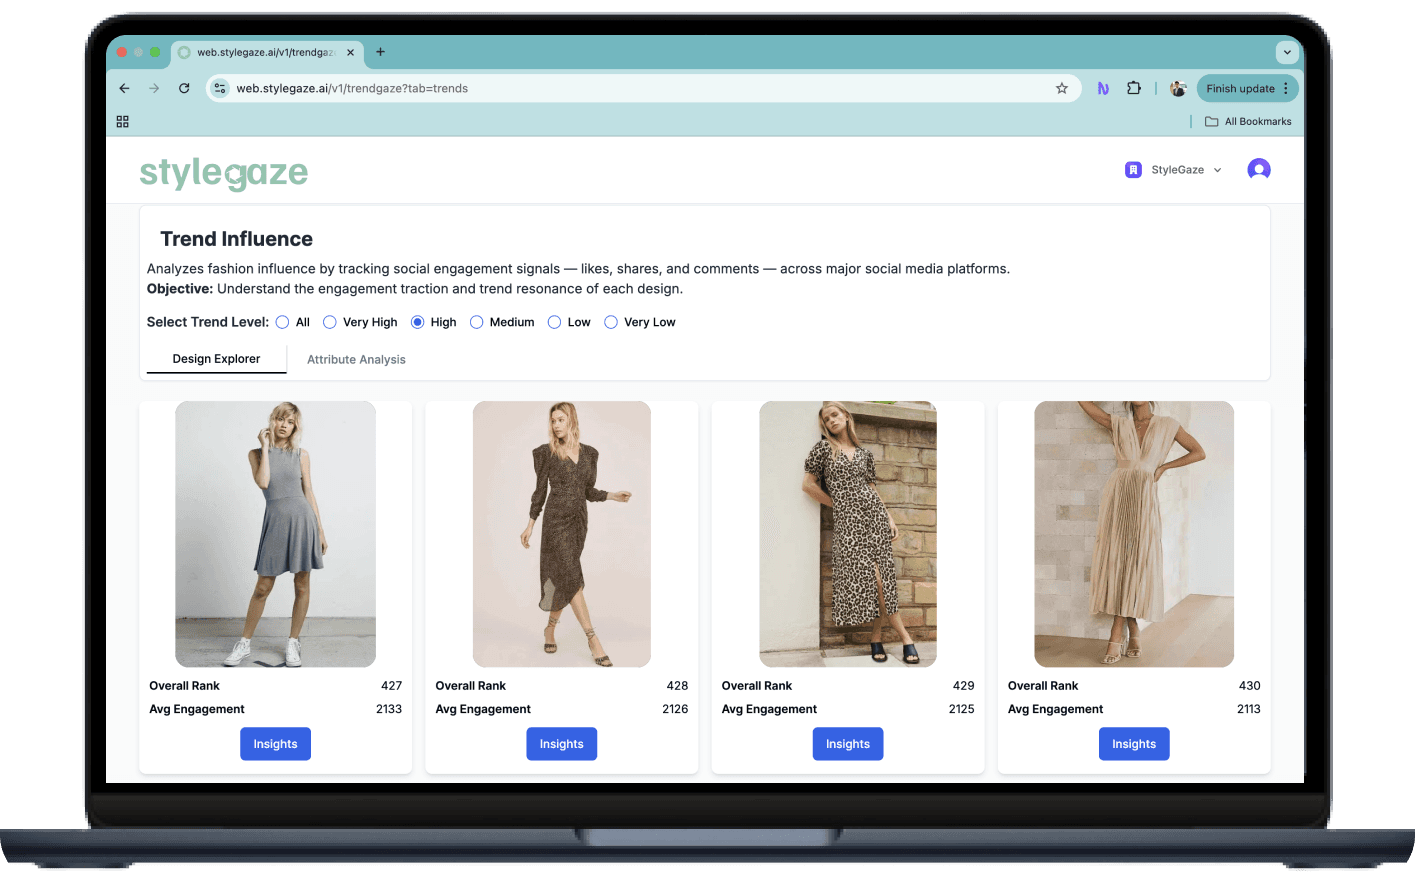The image size is (1415, 885).
Task: Click the StyleGaze organization building icon
Action: pos(1133,169)
